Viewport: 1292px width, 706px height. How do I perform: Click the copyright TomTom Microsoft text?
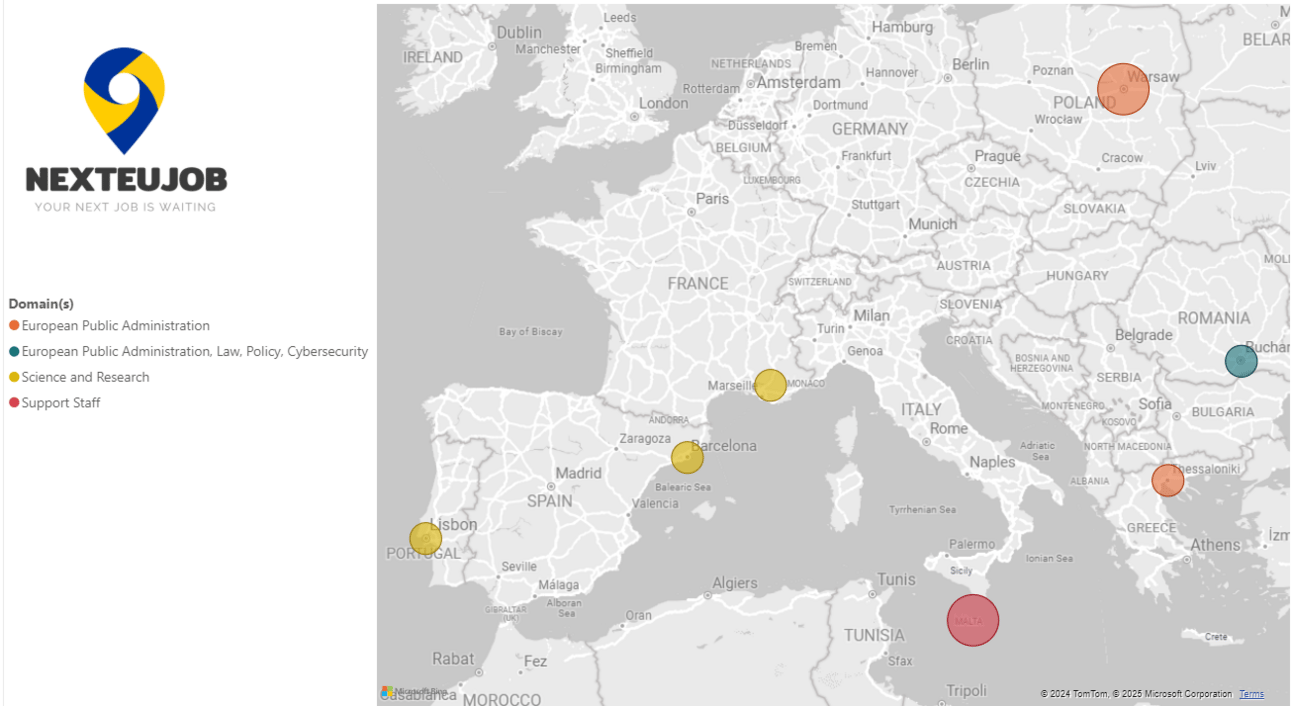click(1136, 694)
